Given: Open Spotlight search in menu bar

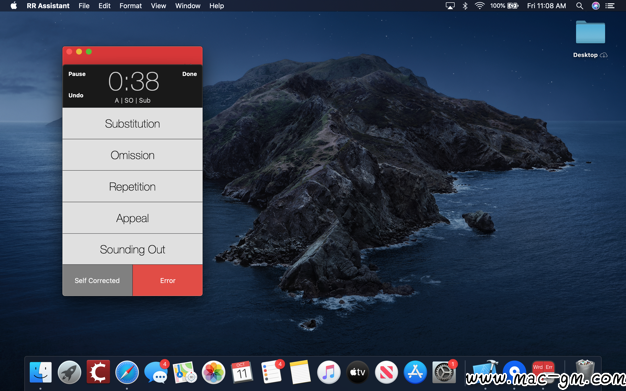Looking at the screenshot, I should coord(579,6).
